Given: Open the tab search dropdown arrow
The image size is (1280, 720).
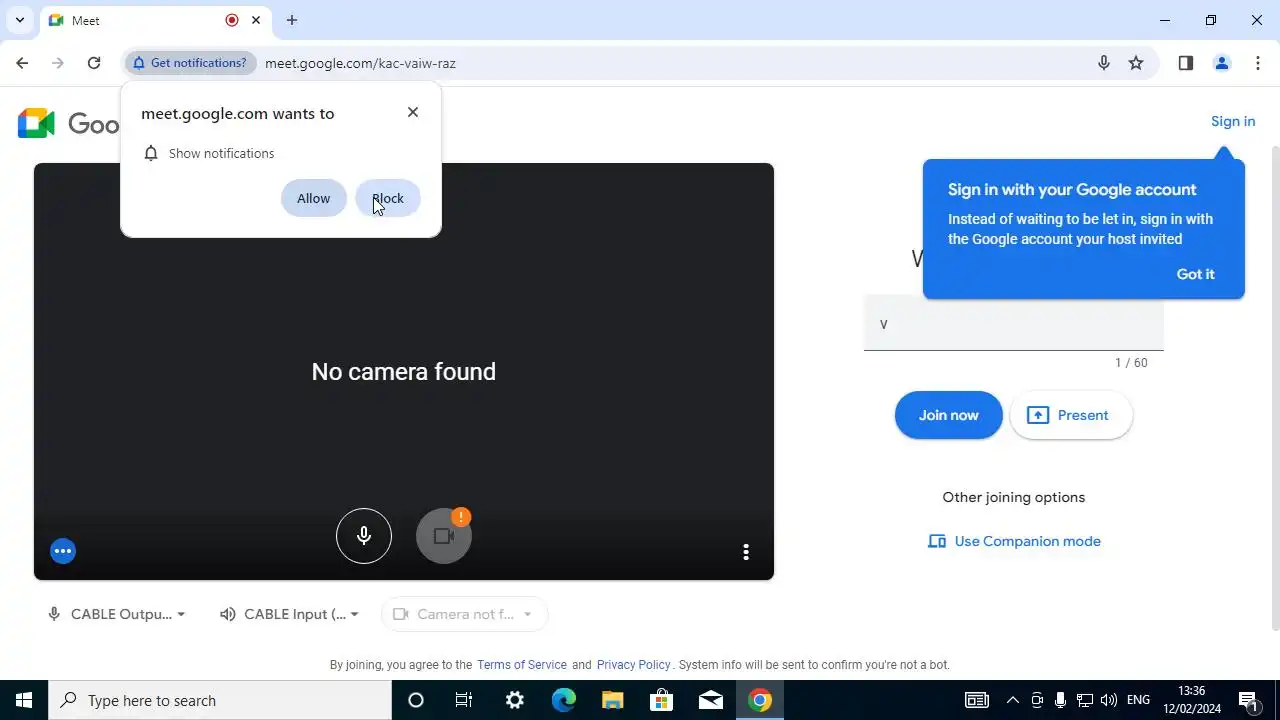Looking at the screenshot, I should pyautogui.click(x=19, y=20).
